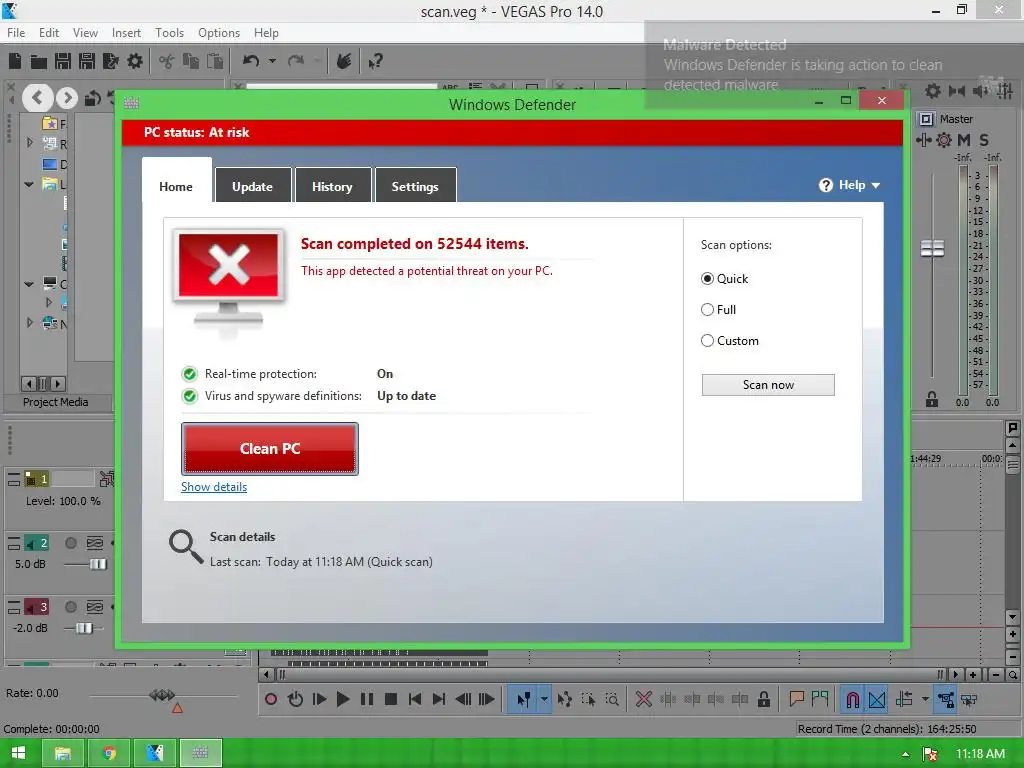Image resolution: width=1024 pixels, height=768 pixels.
Task: Mute the Master bus with M
Action: [964, 140]
